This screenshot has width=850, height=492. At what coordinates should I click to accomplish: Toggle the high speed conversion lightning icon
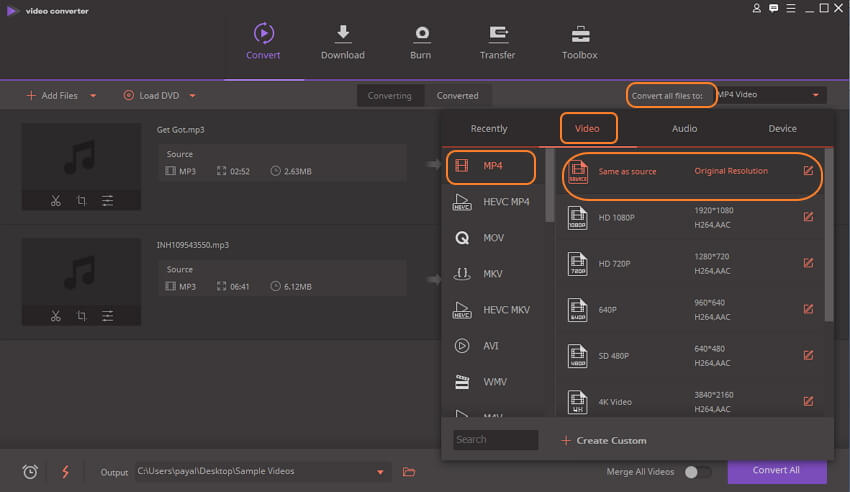65,472
